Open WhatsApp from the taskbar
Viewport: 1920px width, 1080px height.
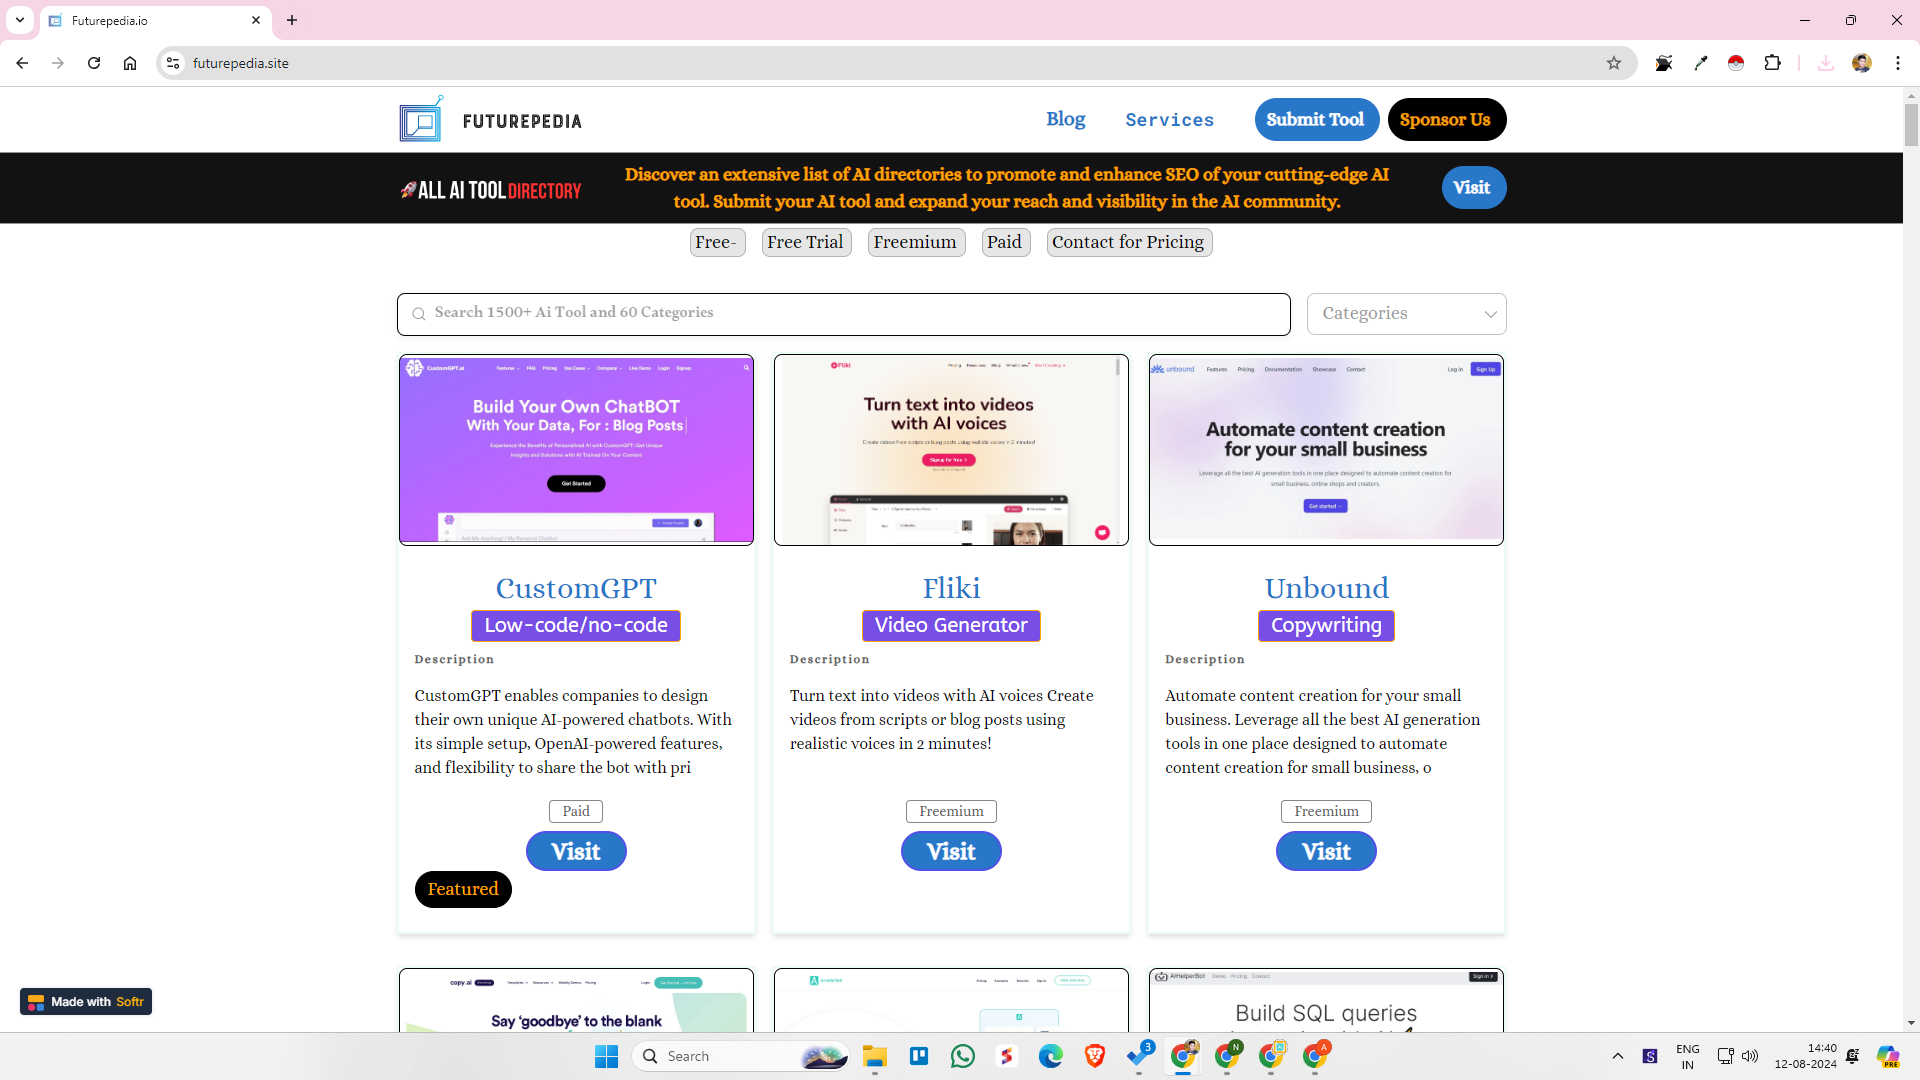[x=962, y=1056]
